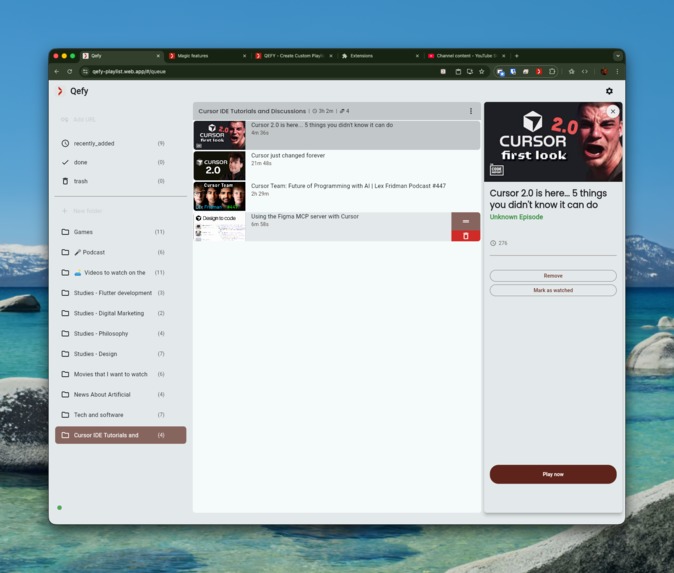Open the Studies - Flutter development folder
This screenshot has width=674, height=573.
[x=120, y=293]
